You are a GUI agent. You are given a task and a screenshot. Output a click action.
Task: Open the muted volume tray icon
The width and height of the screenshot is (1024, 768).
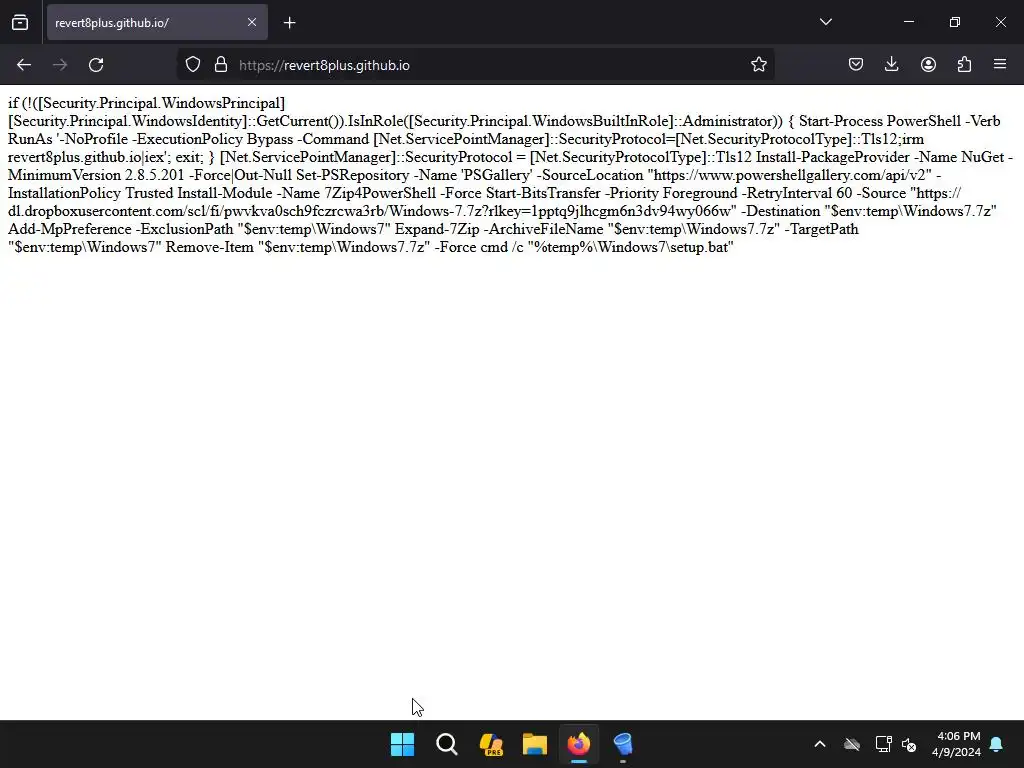click(909, 744)
